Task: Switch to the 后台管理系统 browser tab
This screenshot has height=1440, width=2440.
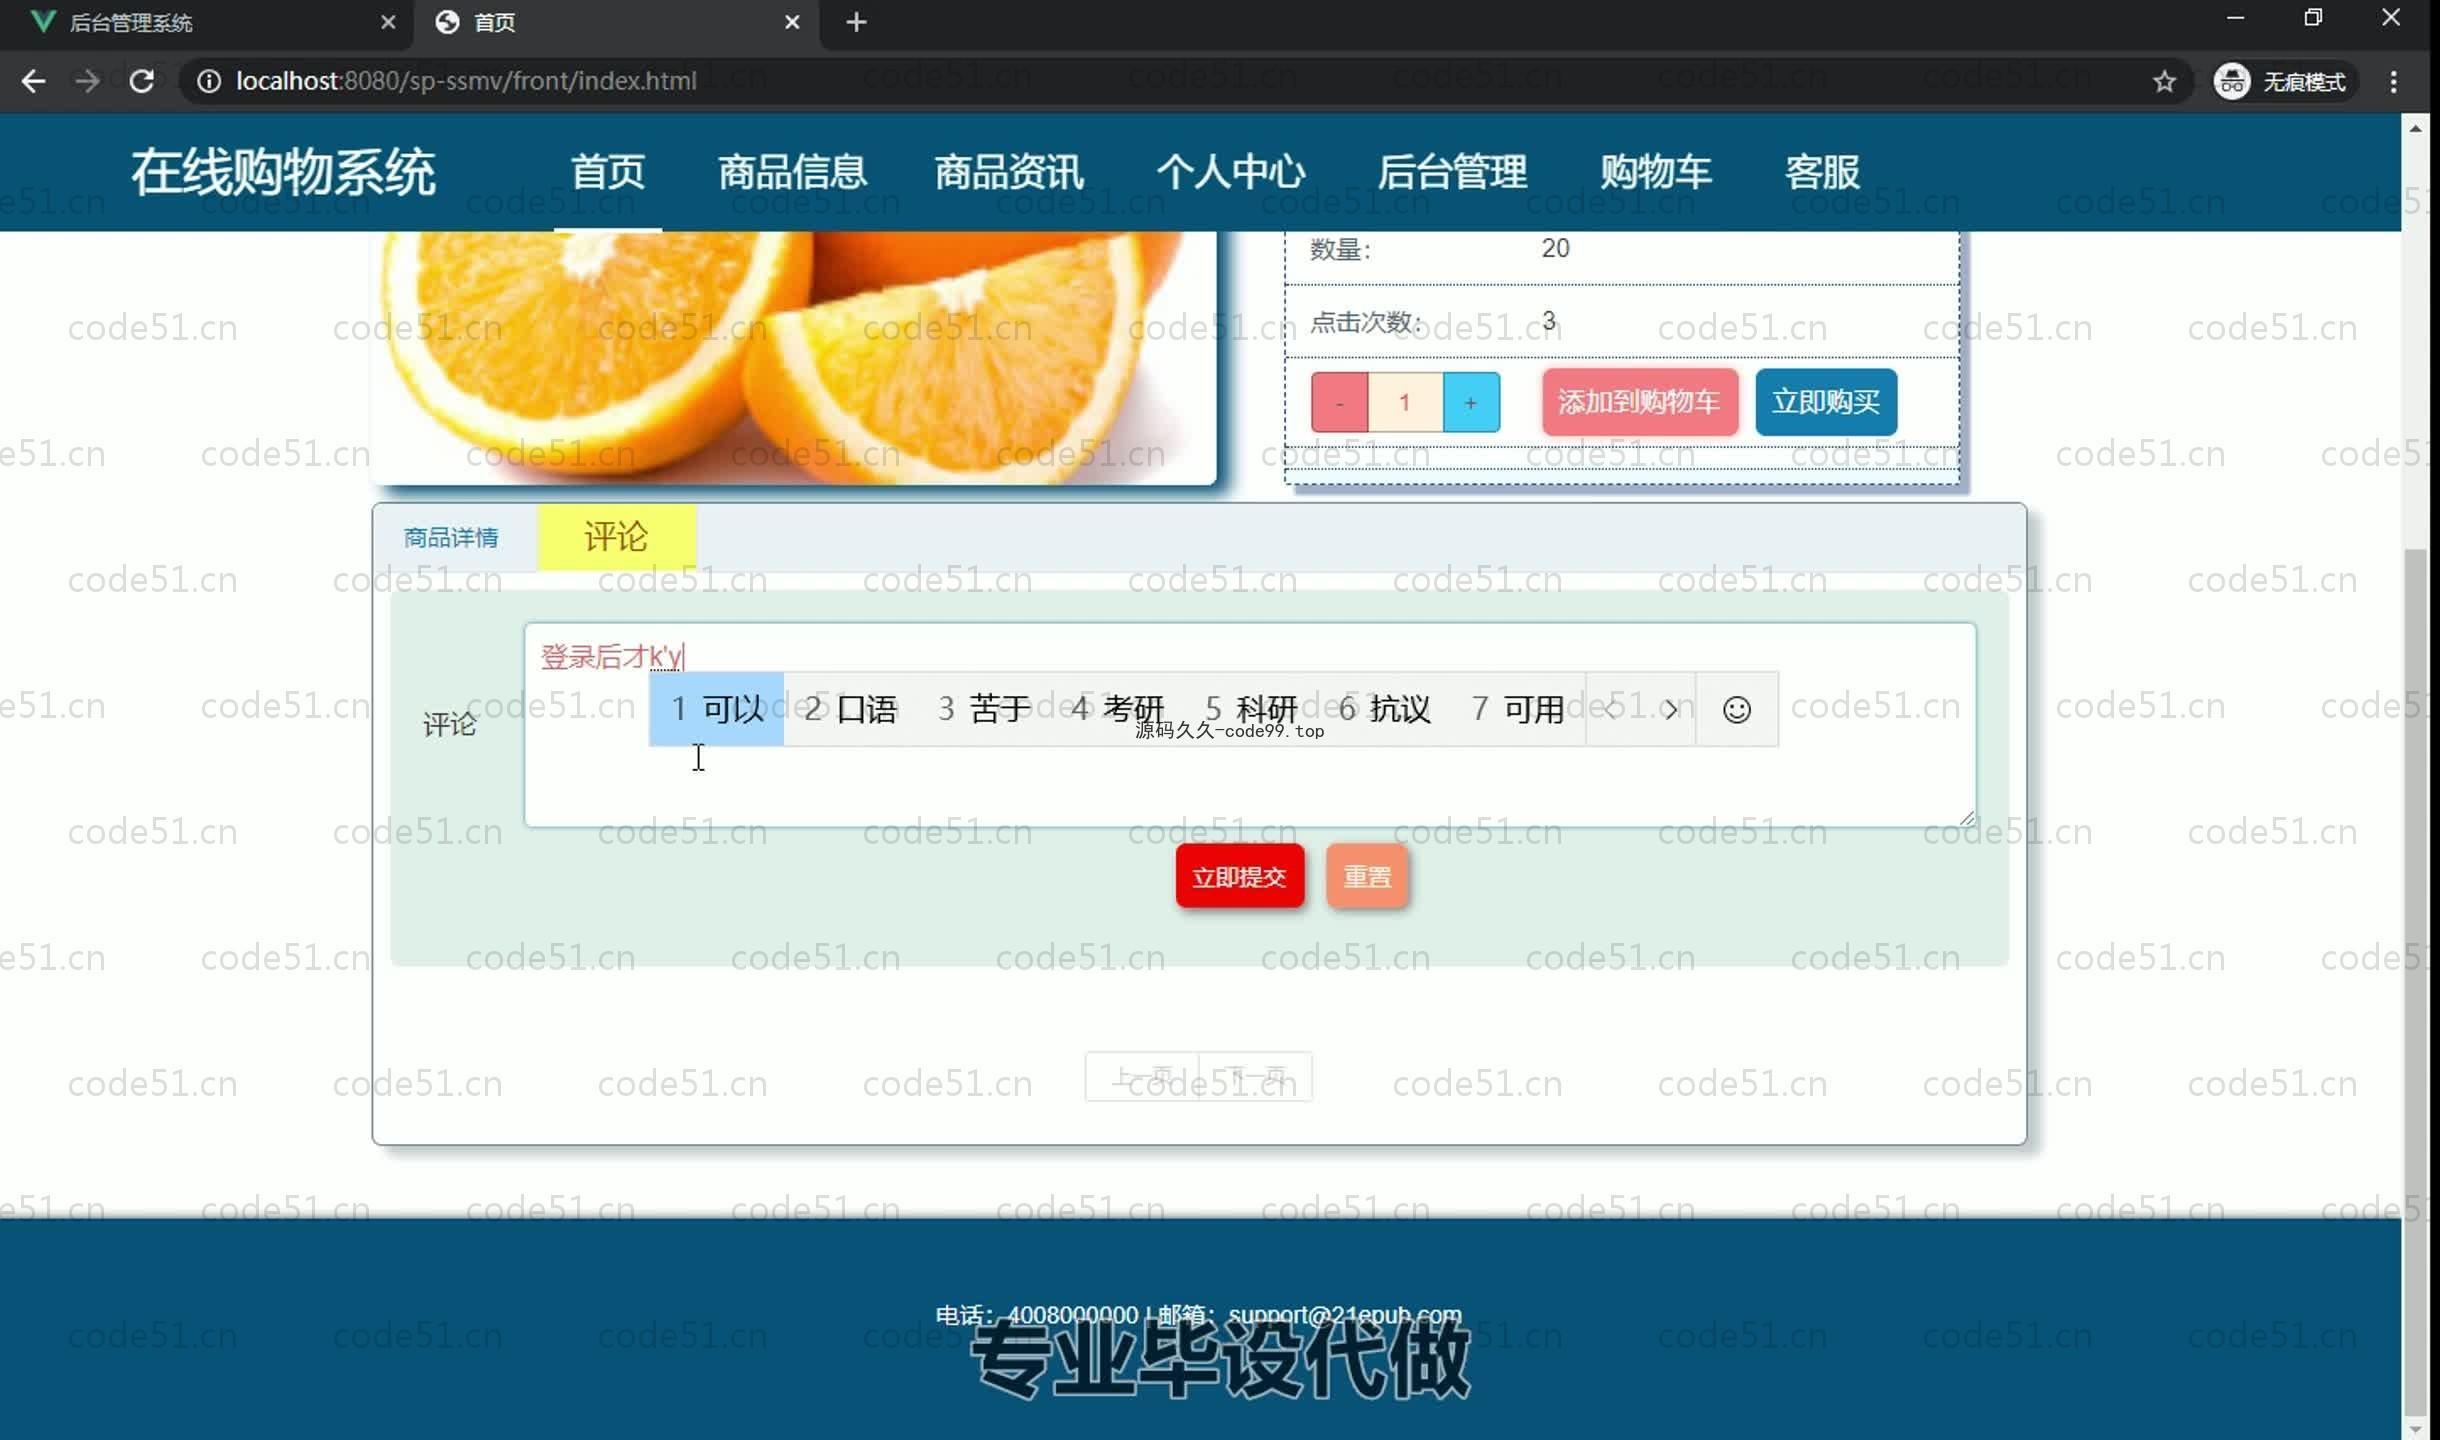Action: [205, 23]
